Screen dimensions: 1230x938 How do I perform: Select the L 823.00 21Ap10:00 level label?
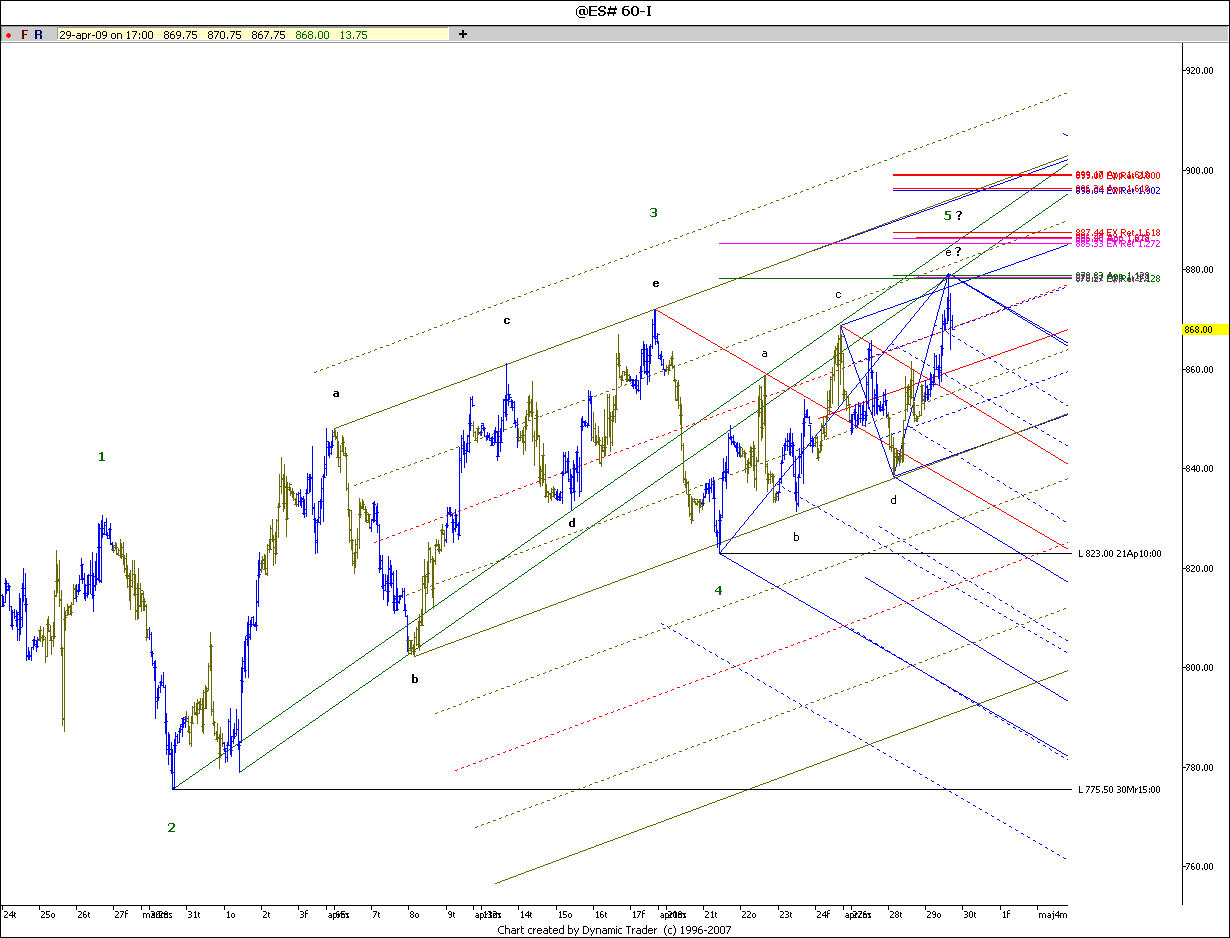pos(1119,553)
